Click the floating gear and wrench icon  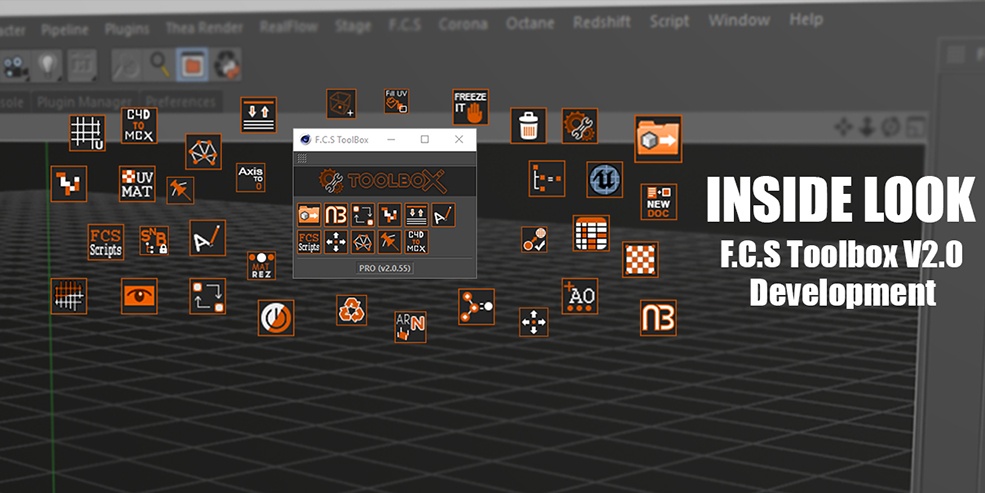tap(579, 126)
